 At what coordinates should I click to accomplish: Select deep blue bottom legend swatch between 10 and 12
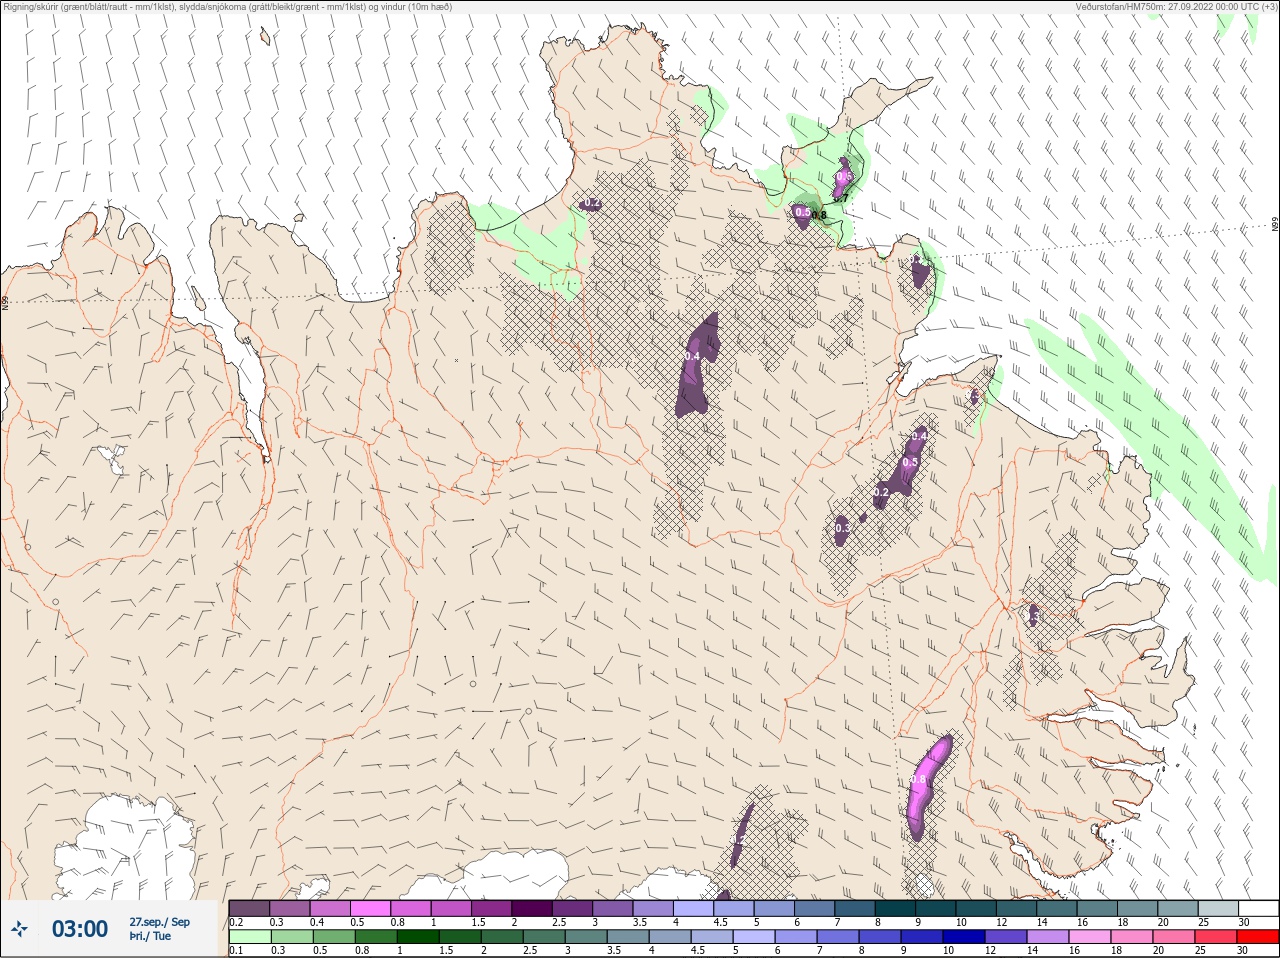click(966, 937)
